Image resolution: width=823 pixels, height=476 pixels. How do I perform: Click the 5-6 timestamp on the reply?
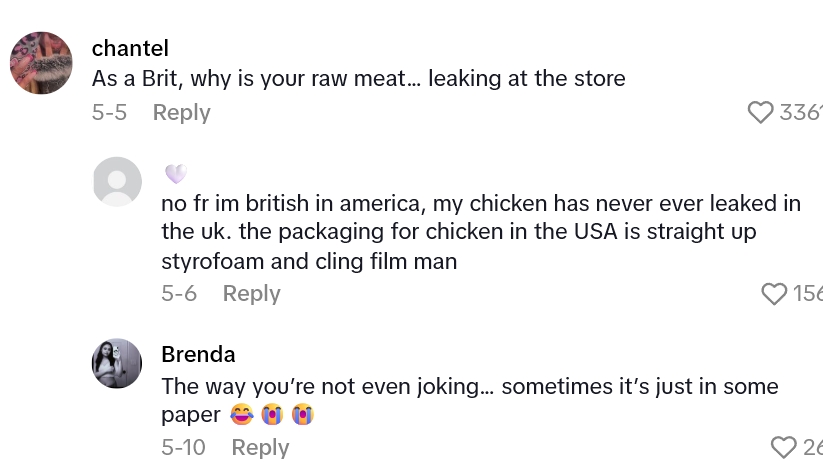pos(179,293)
